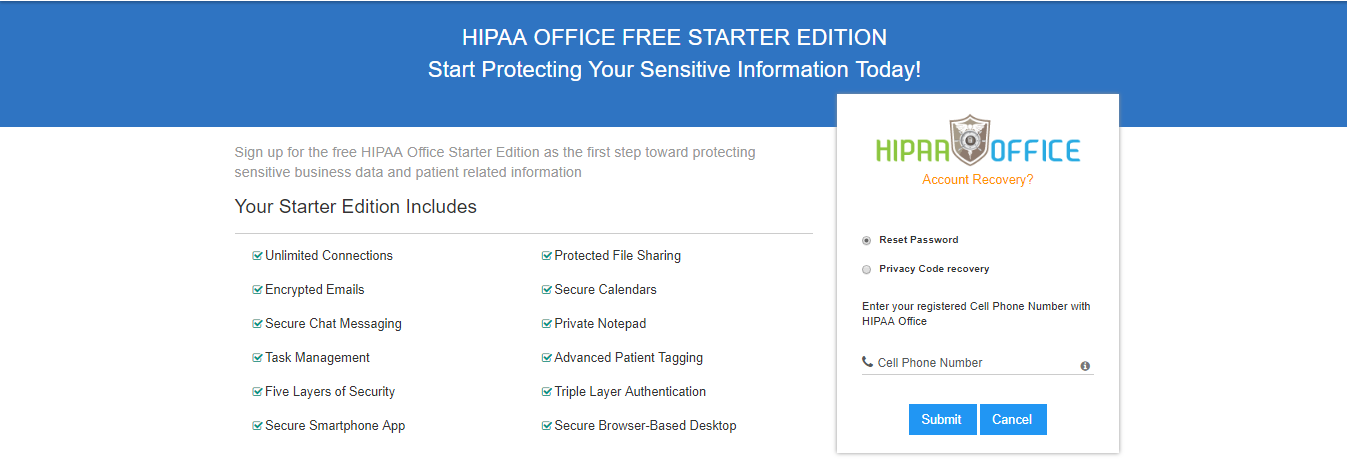Click checkmark icon beside Five Layers of Security
The width and height of the screenshot is (1347, 469).
point(258,392)
